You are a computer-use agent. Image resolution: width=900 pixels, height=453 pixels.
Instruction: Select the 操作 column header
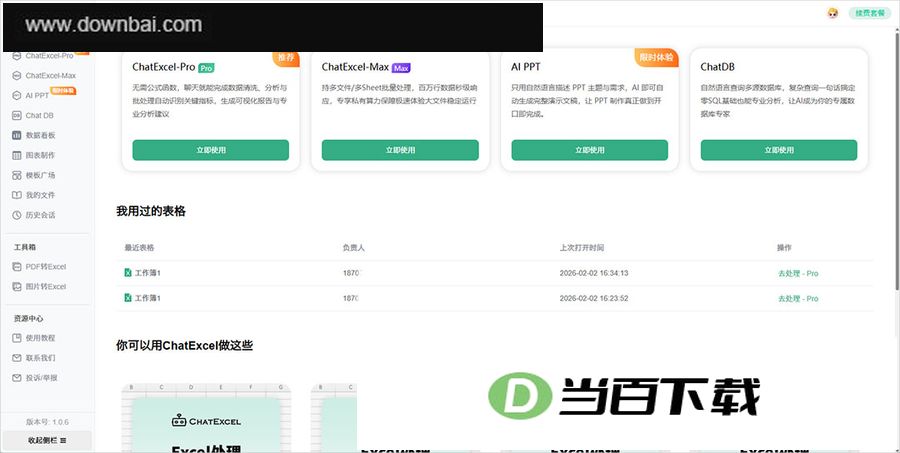click(x=784, y=247)
